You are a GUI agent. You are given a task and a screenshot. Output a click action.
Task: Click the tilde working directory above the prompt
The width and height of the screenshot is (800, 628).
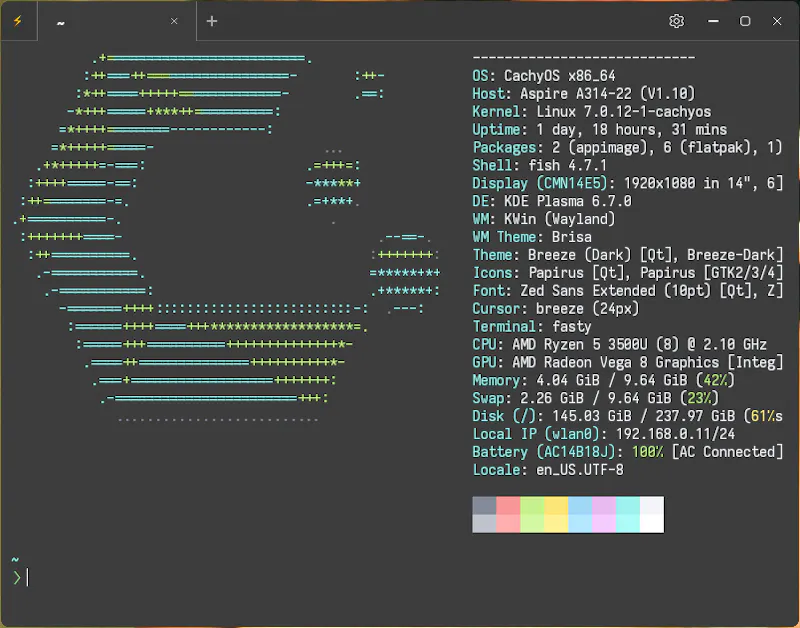(15, 560)
